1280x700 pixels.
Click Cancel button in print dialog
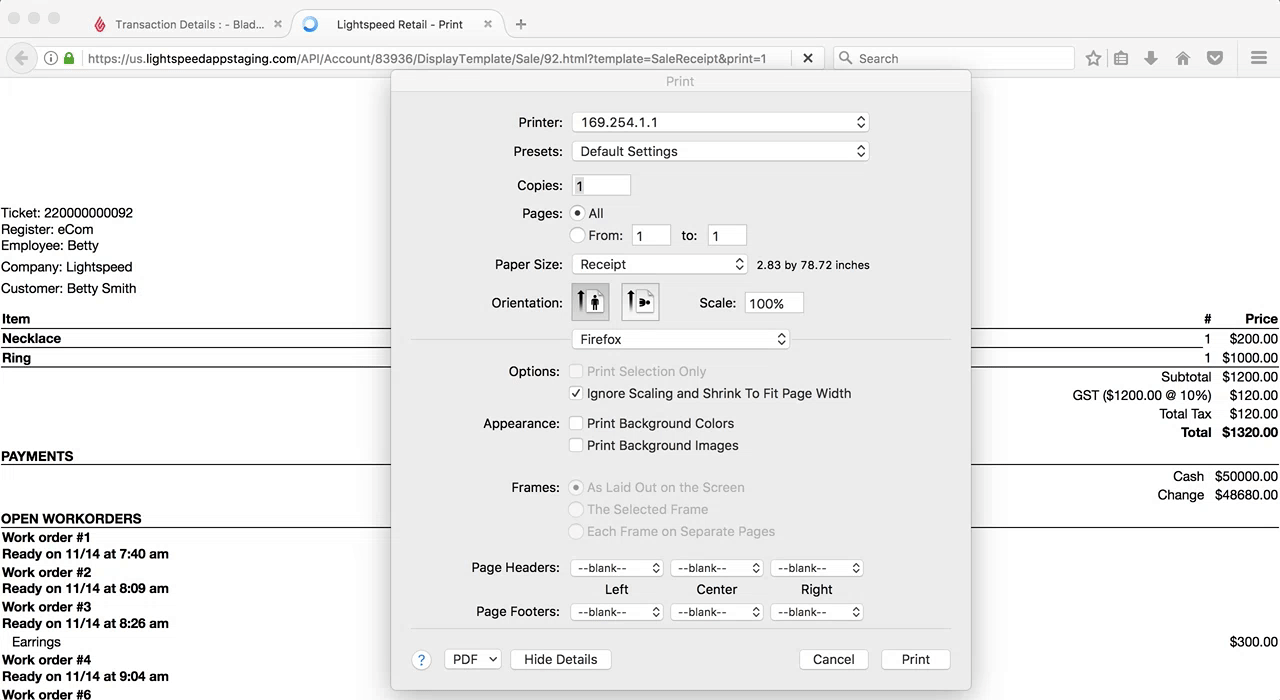(834, 659)
